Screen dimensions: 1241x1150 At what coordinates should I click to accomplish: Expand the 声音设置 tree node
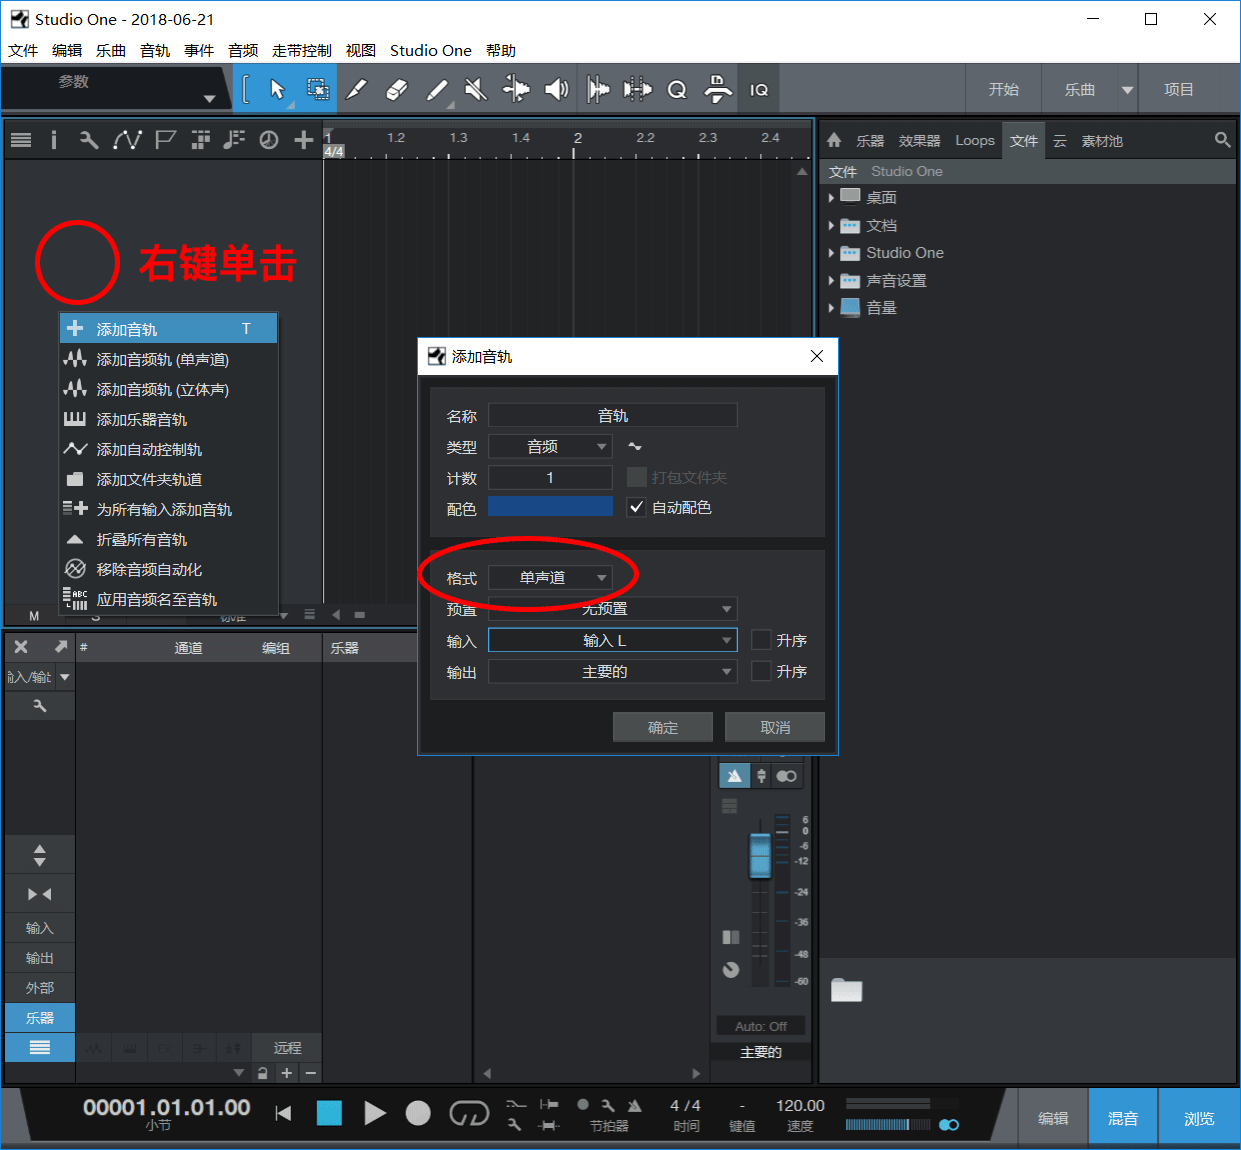click(831, 281)
